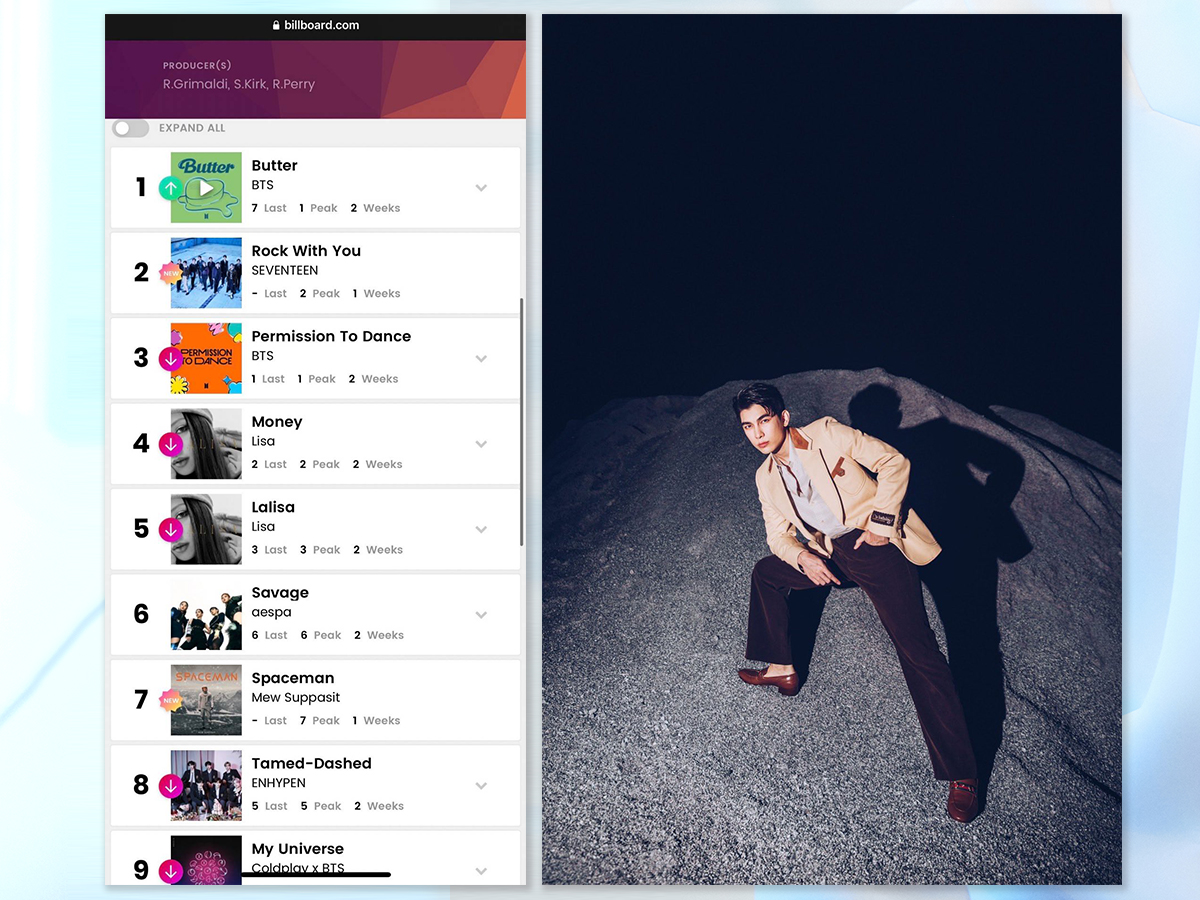
Task: Click the down-arrow icon on My Universe
Action: (171, 871)
